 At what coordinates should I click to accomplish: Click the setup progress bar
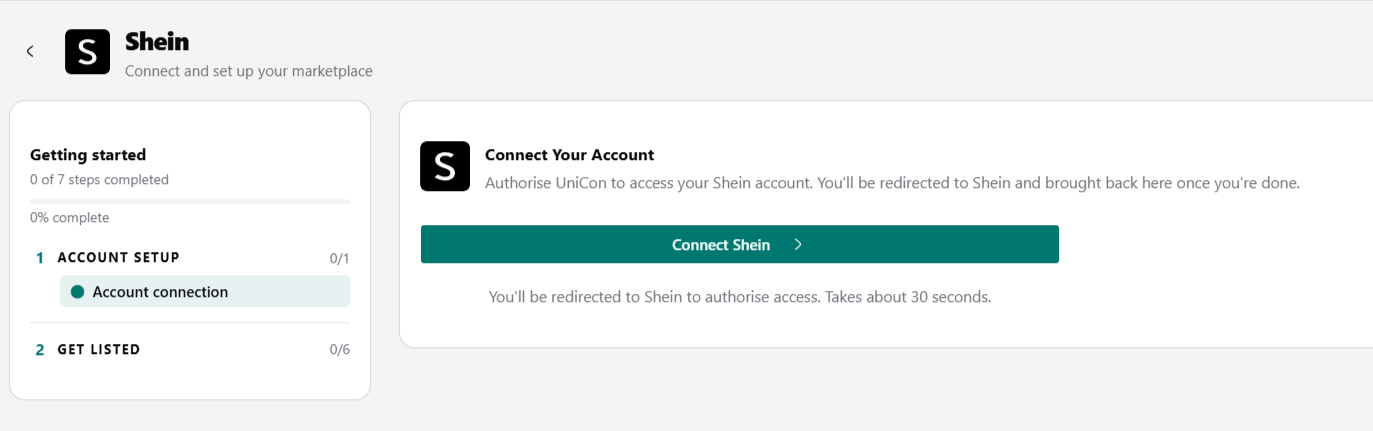tap(190, 202)
